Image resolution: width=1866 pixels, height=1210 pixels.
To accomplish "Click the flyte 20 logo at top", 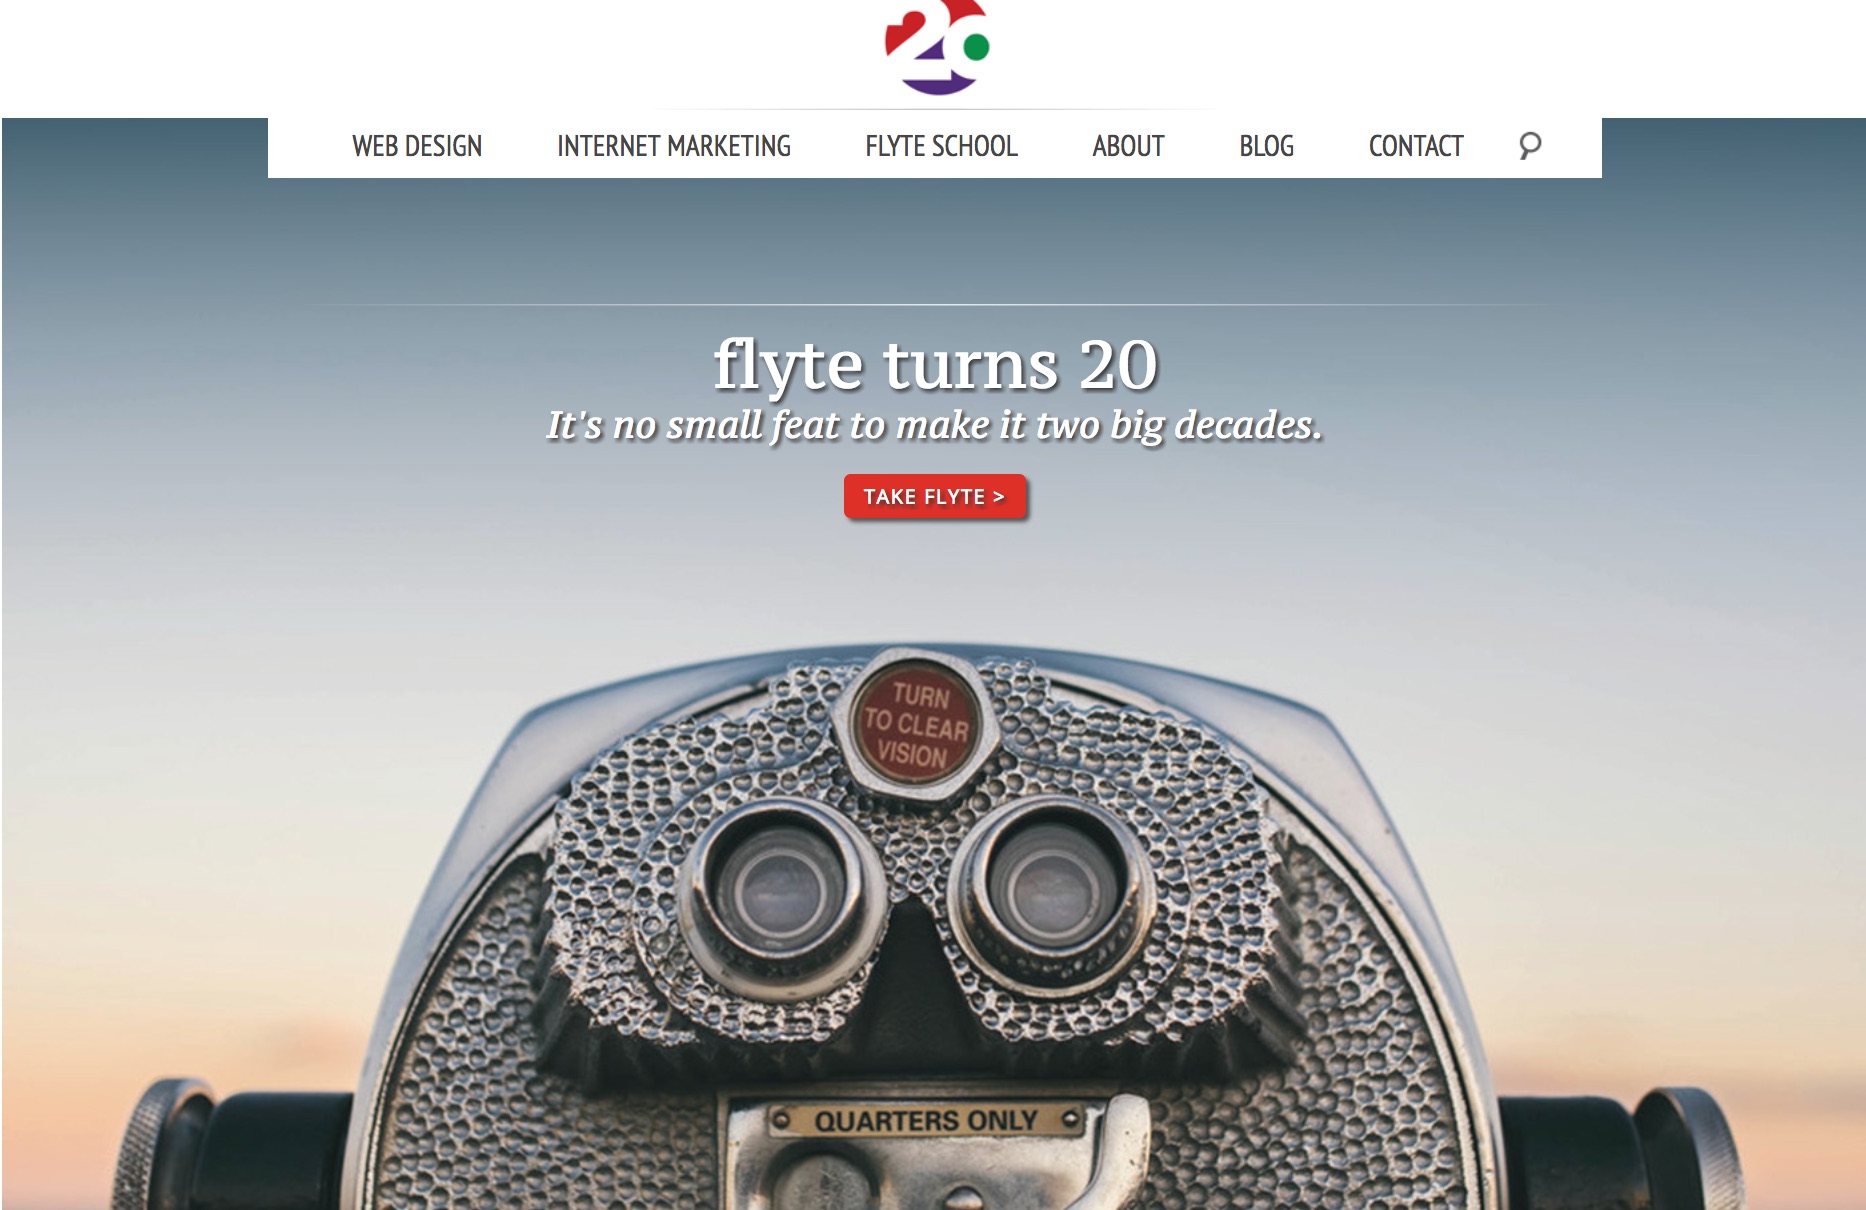I will (937, 47).
